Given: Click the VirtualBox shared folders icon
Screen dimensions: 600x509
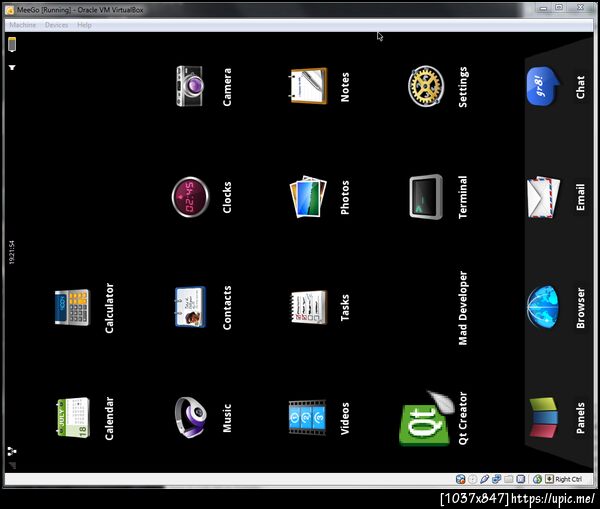Looking at the screenshot, I should [509, 479].
